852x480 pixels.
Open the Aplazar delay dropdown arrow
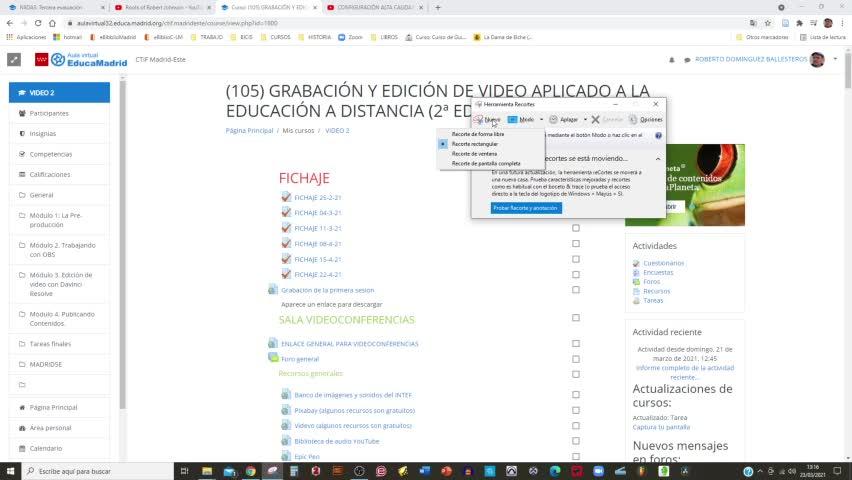(x=585, y=120)
